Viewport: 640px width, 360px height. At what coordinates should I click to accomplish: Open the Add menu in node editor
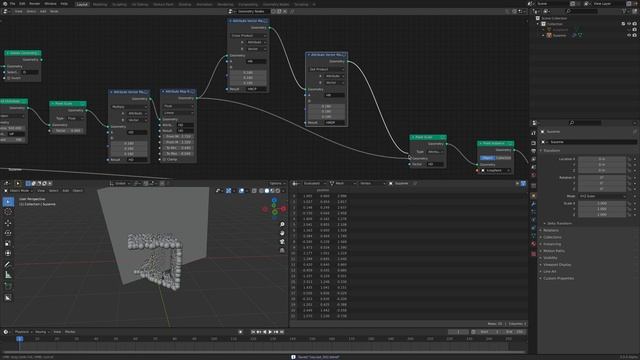click(43, 11)
